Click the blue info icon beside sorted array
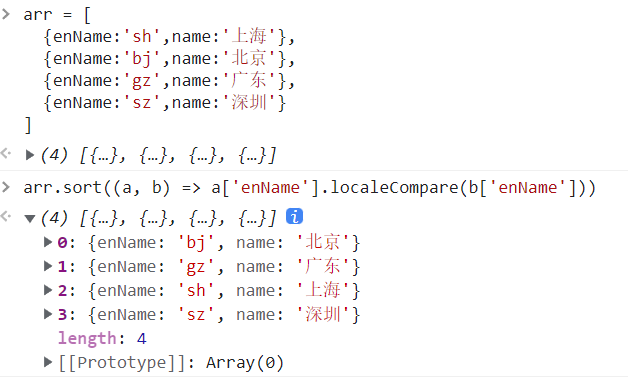The image size is (628, 381). point(294,216)
